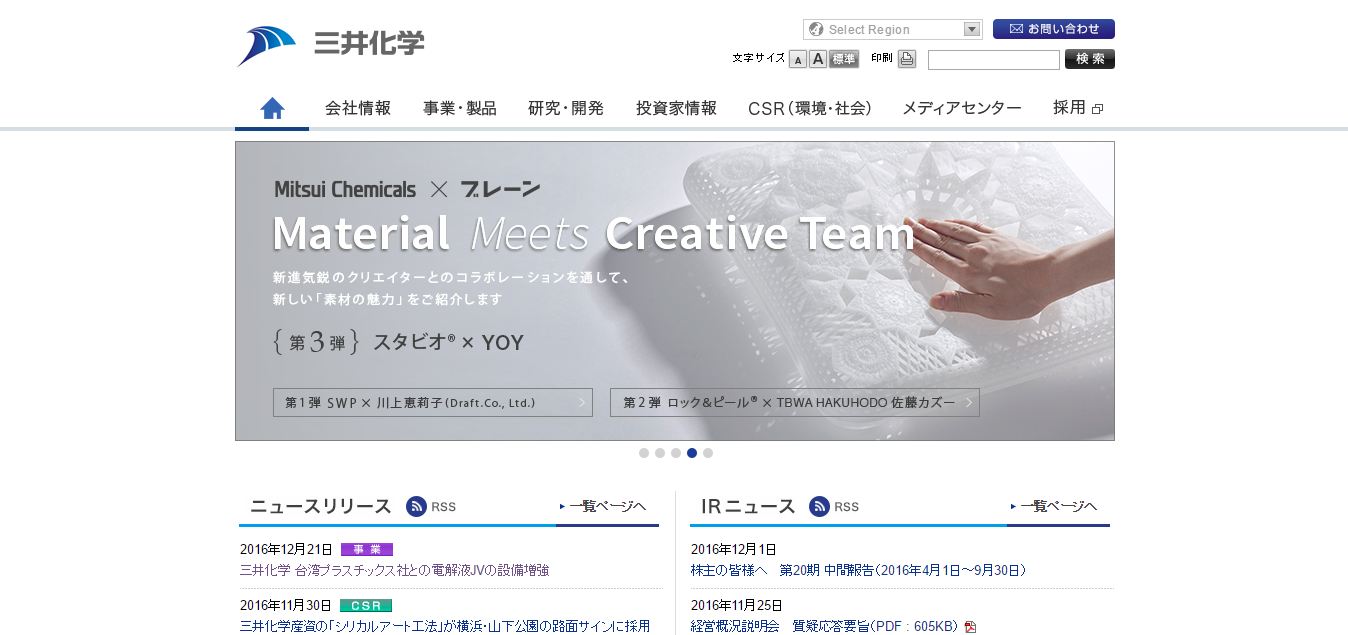The height and width of the screenshot is (635, 1348).
Task: Click the print icon
Action: pyautogui.click(x=907, y=59)
